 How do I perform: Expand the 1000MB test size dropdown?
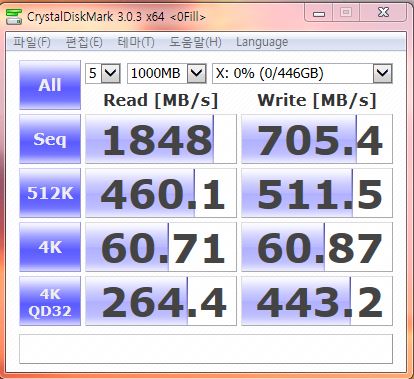point(167,73)
